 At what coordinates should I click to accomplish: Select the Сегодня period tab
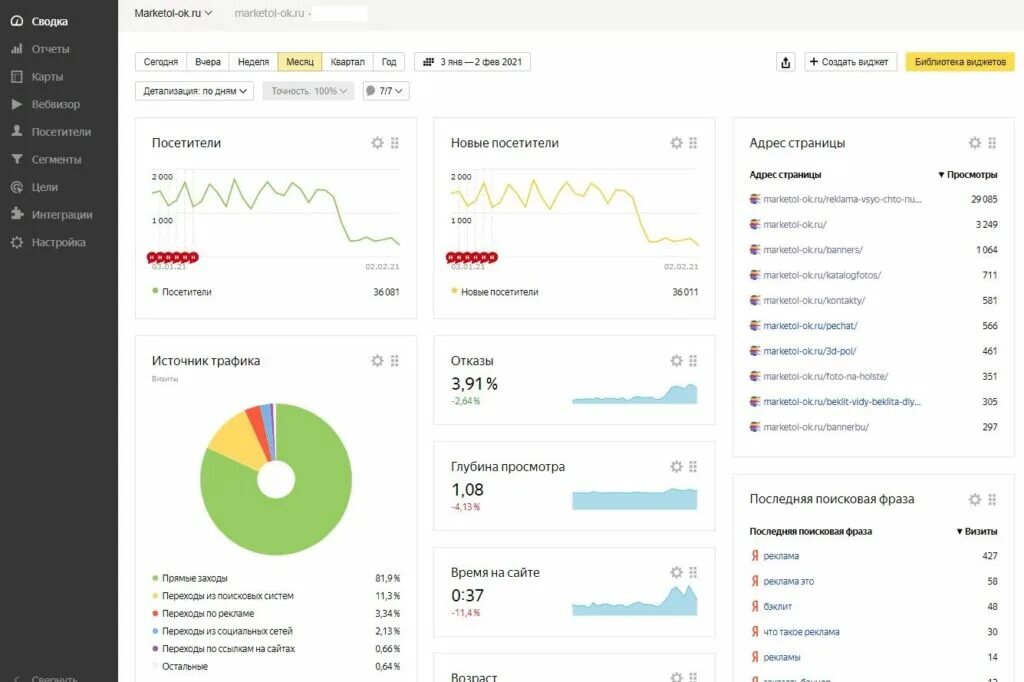(x=161, y=62)
